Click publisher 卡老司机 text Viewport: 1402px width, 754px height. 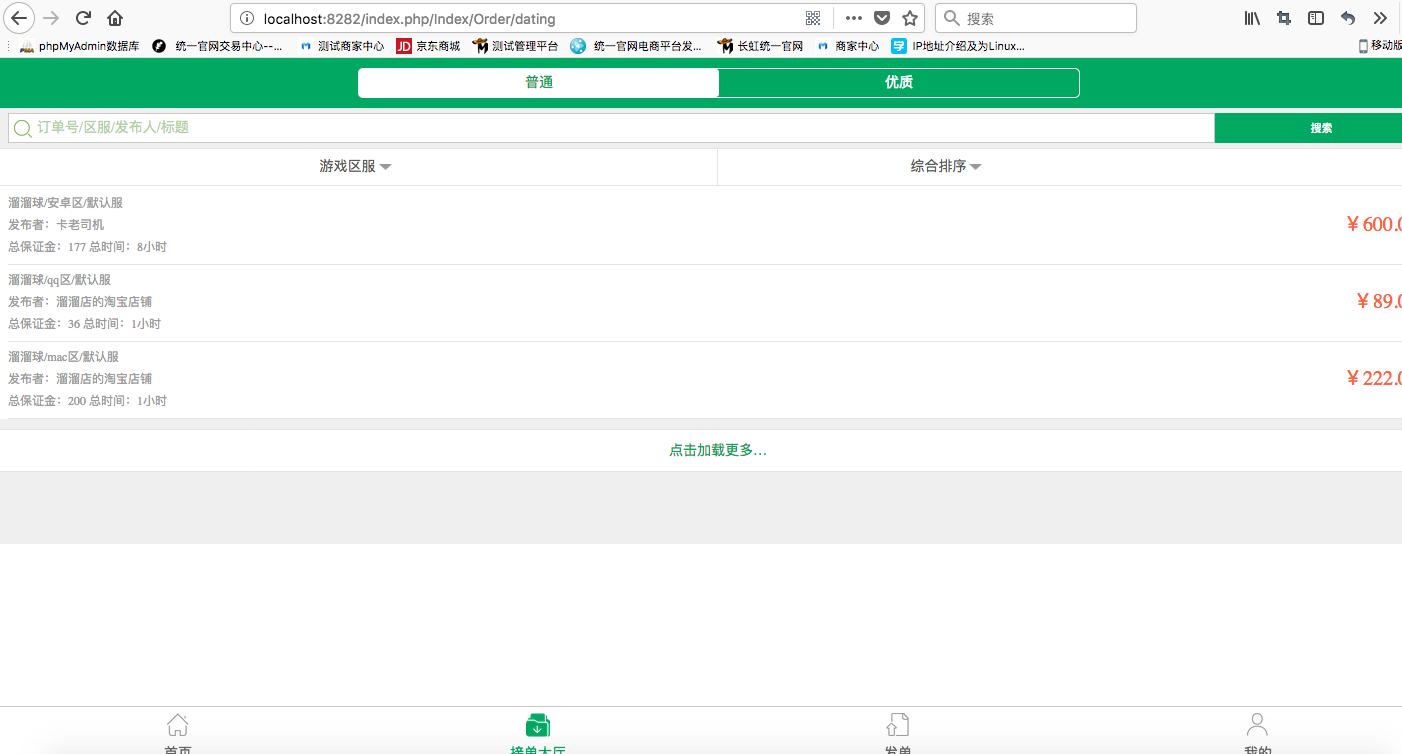pyautogui.click(x=80, y=225)
